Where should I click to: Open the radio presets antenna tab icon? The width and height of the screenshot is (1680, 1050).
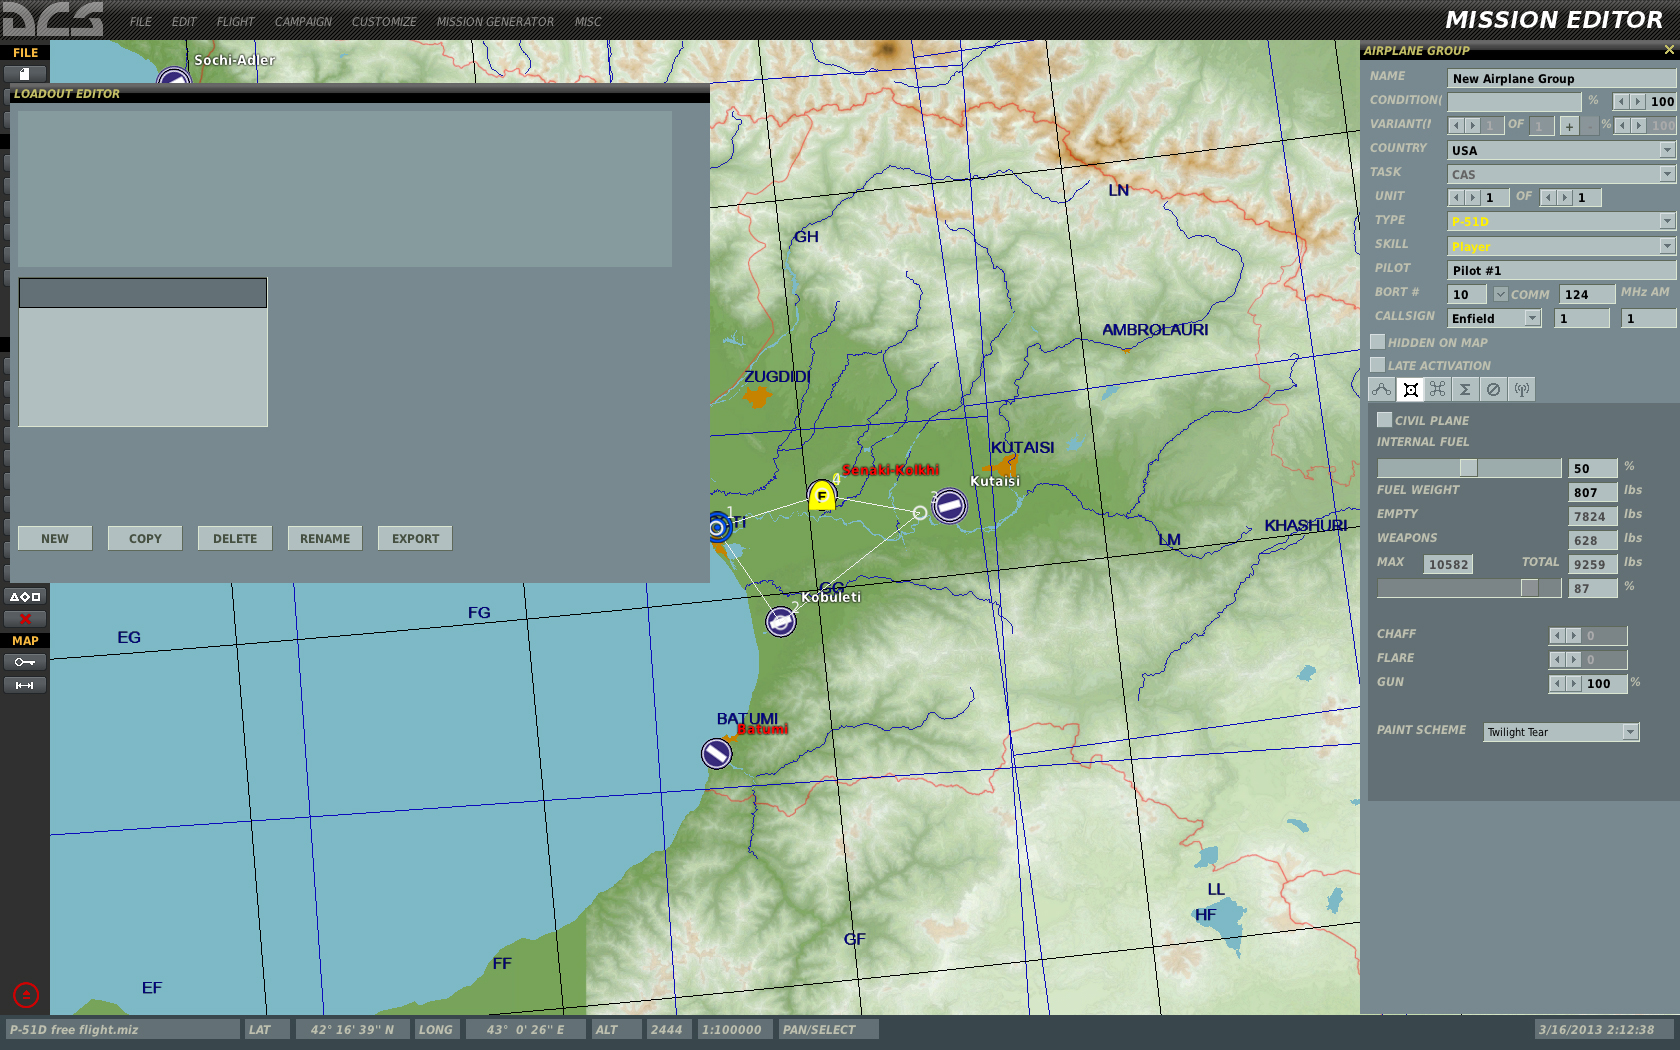[1521, 390]
